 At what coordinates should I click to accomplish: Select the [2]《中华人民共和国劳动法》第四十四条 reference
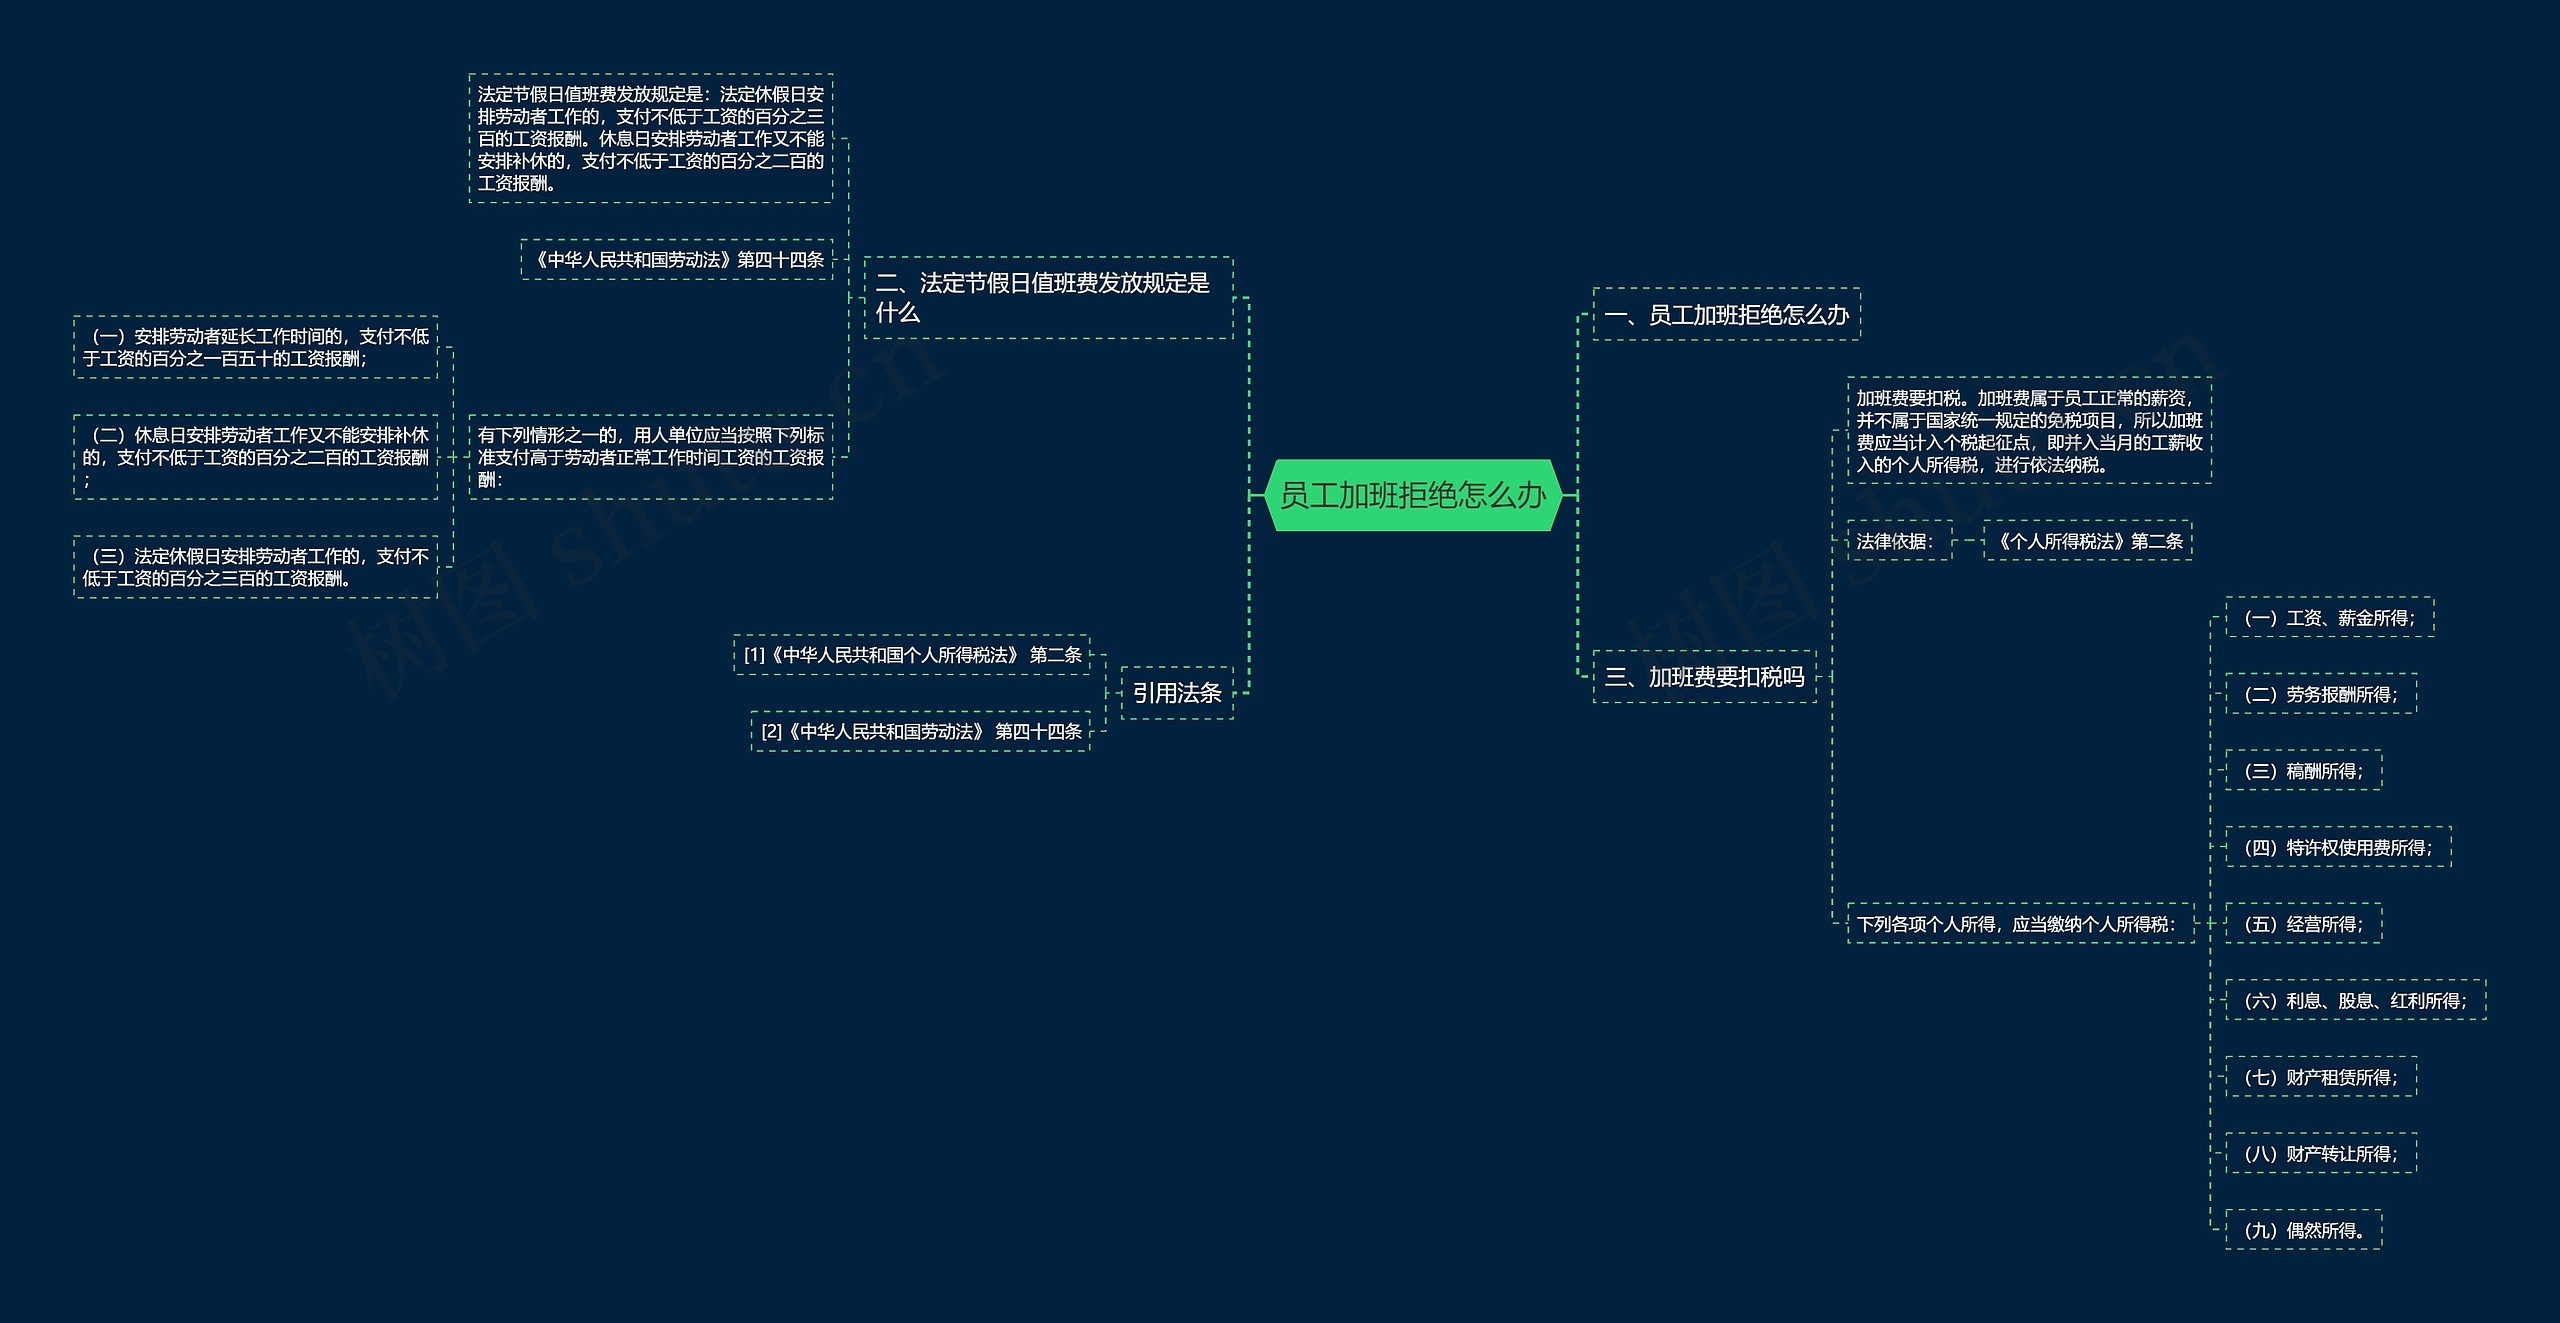click(x=920, y=732)
